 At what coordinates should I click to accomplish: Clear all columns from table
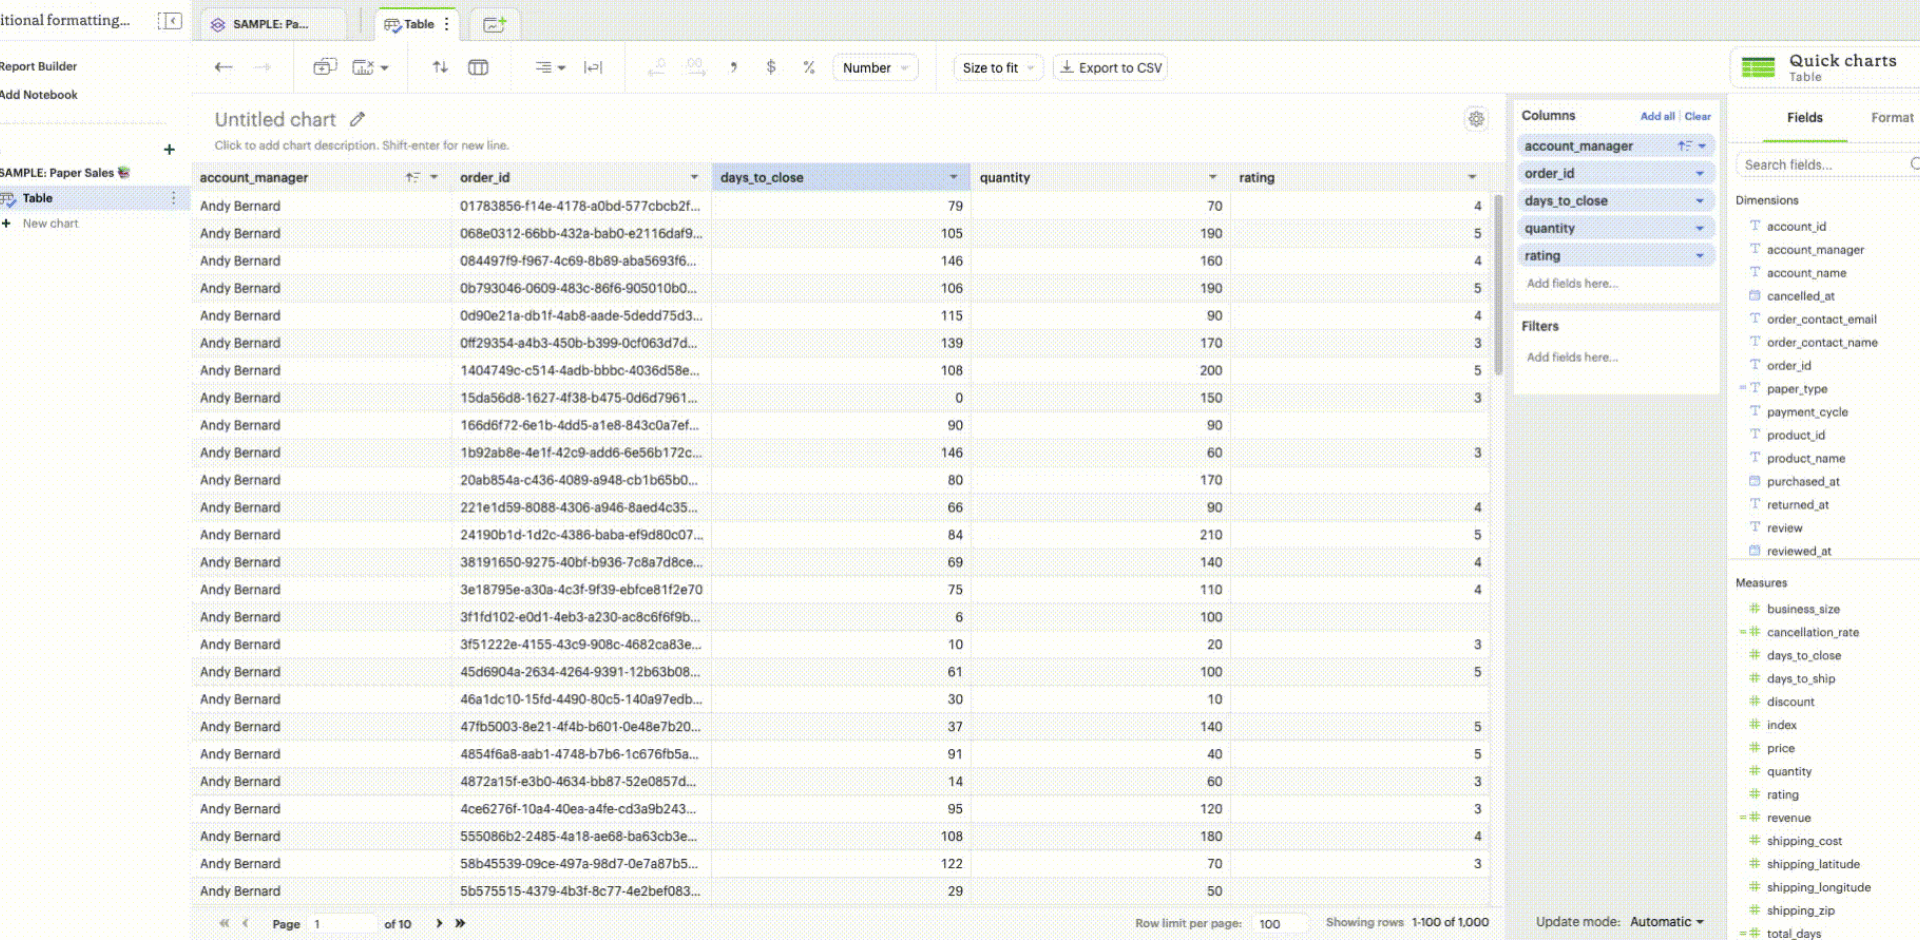pyautogui.click(x=1697, y=116)
